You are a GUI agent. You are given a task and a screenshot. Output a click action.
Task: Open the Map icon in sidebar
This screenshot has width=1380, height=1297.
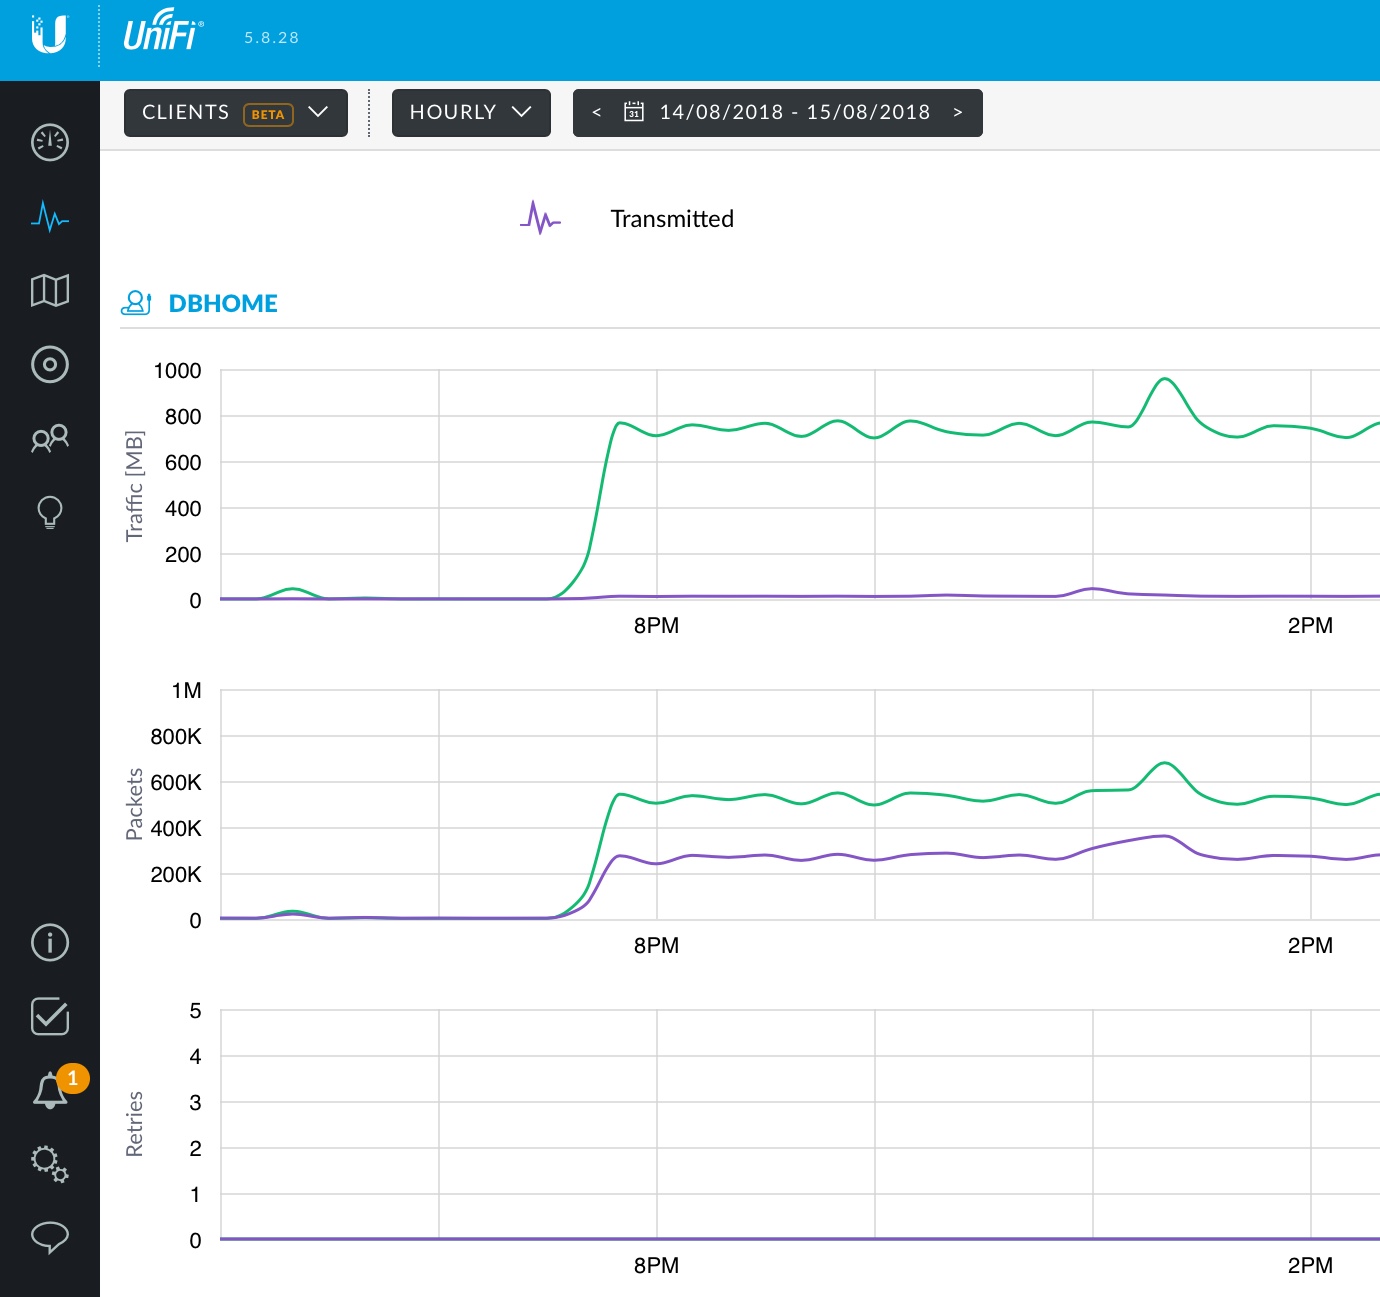tap(50, 290)
